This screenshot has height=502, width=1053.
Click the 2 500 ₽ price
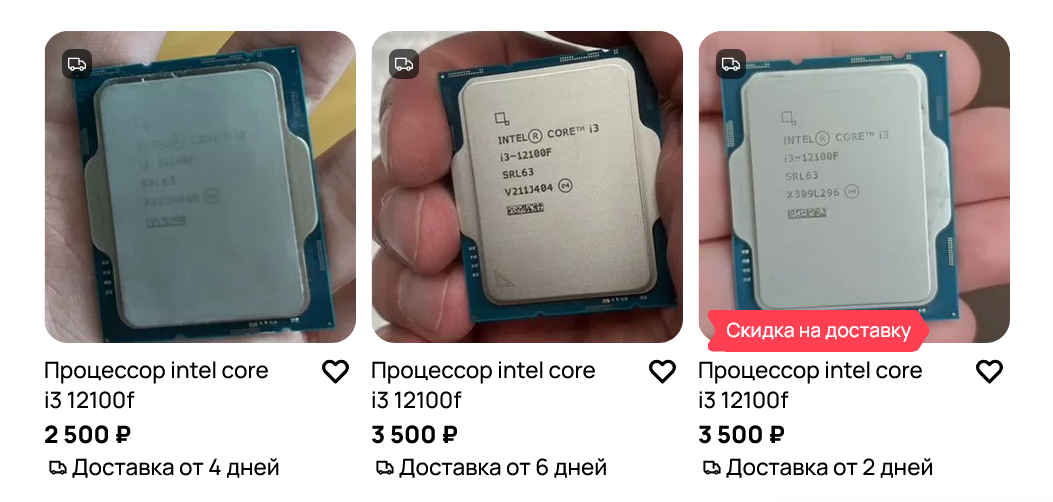(x=87, y=435)
